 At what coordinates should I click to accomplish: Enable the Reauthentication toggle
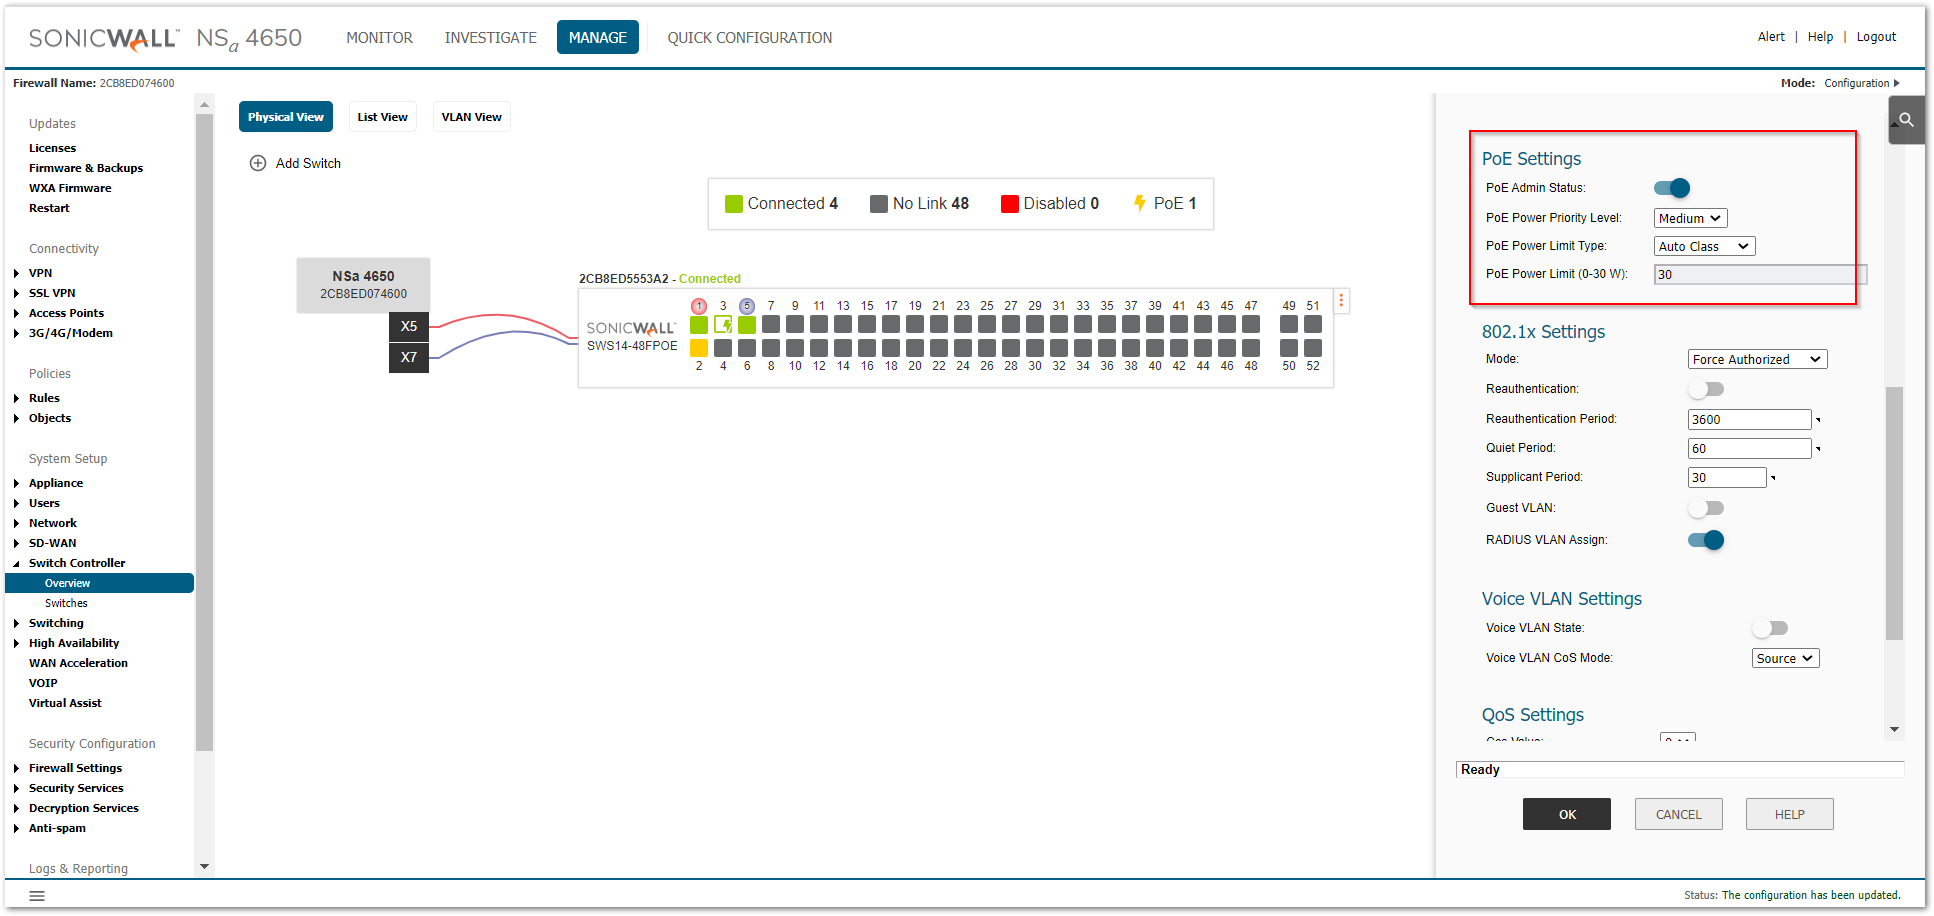click(1706, 389)
